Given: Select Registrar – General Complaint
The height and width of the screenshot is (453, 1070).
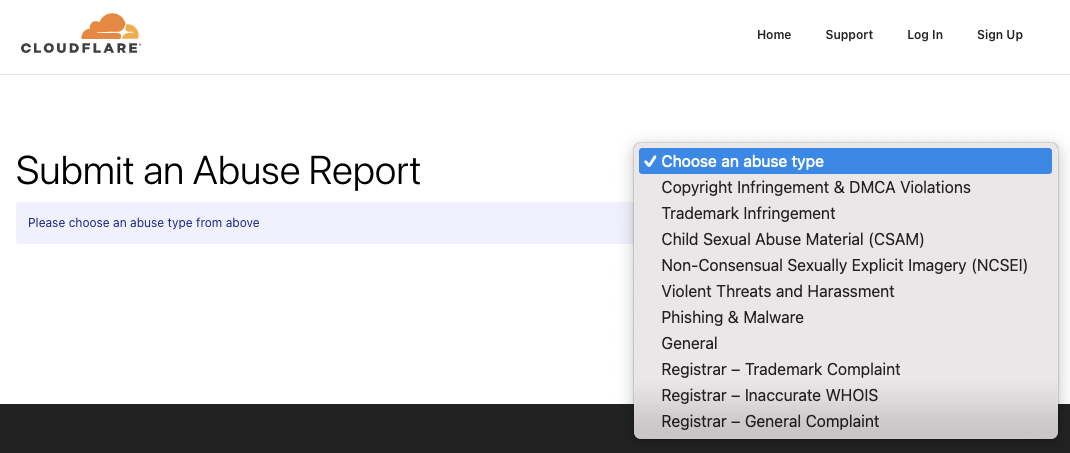Looking at the screenshot, I should click(x=845, y=420).
